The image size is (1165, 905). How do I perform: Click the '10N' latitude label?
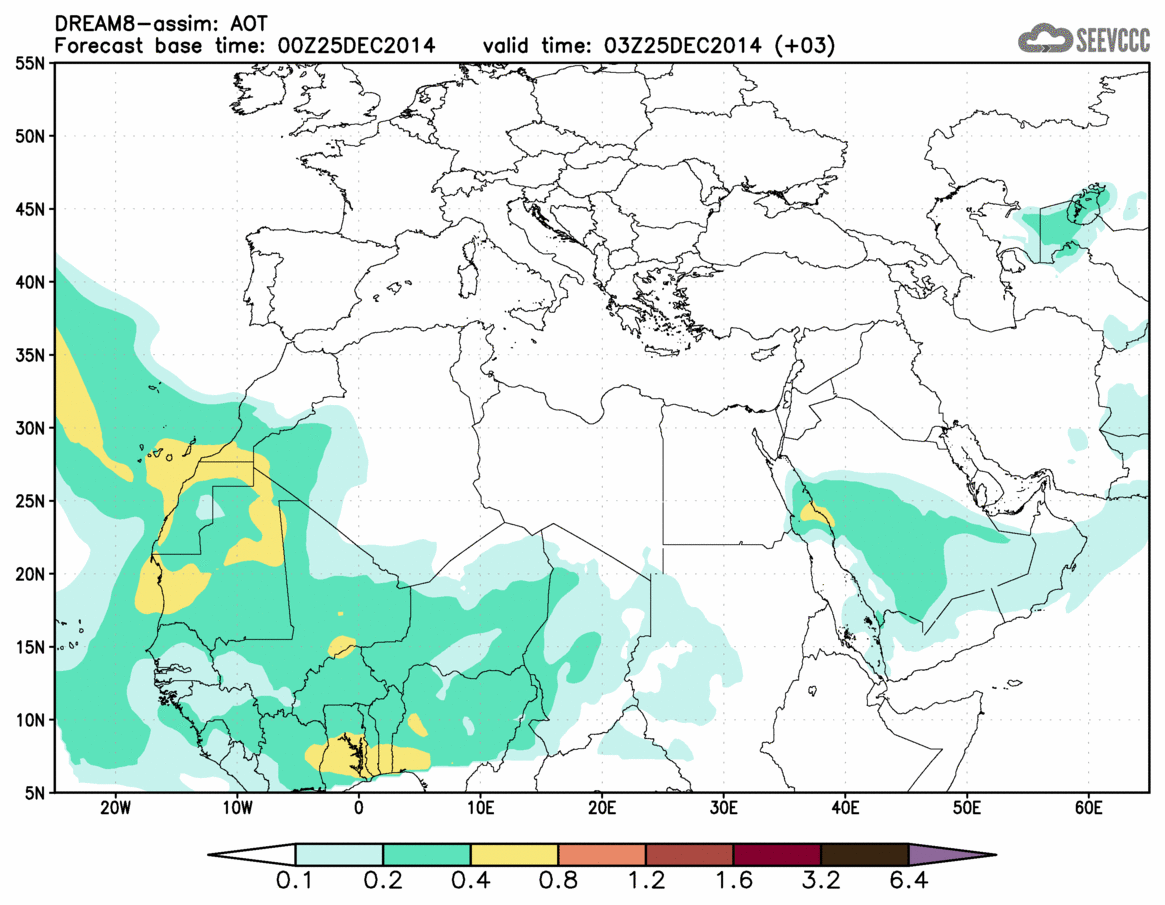30,719
